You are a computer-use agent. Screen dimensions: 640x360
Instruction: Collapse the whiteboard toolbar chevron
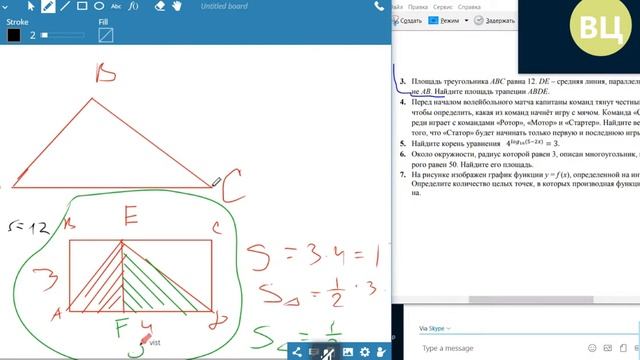tap(4, 7)
